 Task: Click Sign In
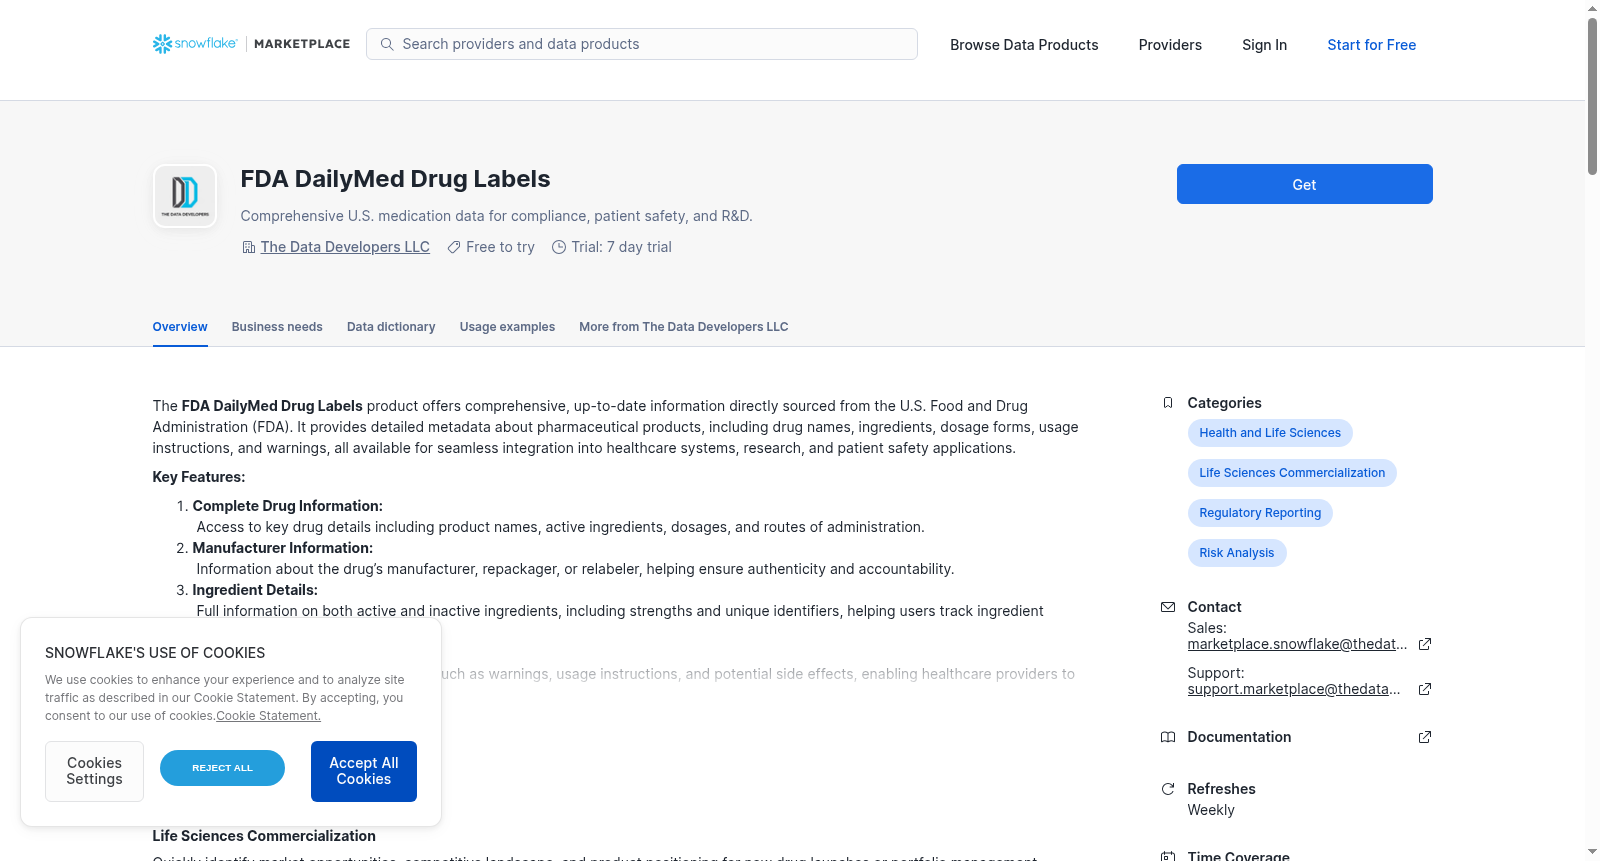tap(1264, 45)
